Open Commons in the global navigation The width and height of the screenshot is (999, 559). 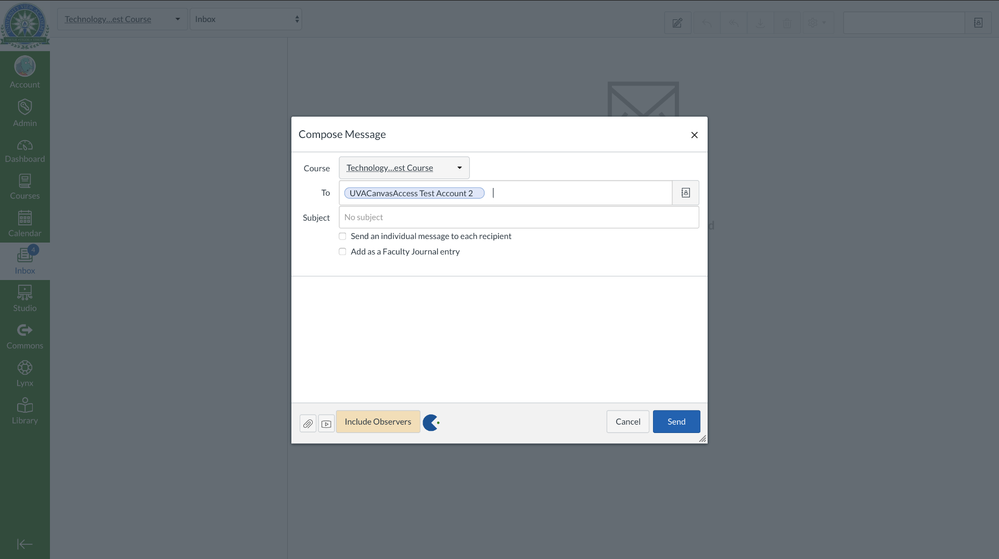25,336
